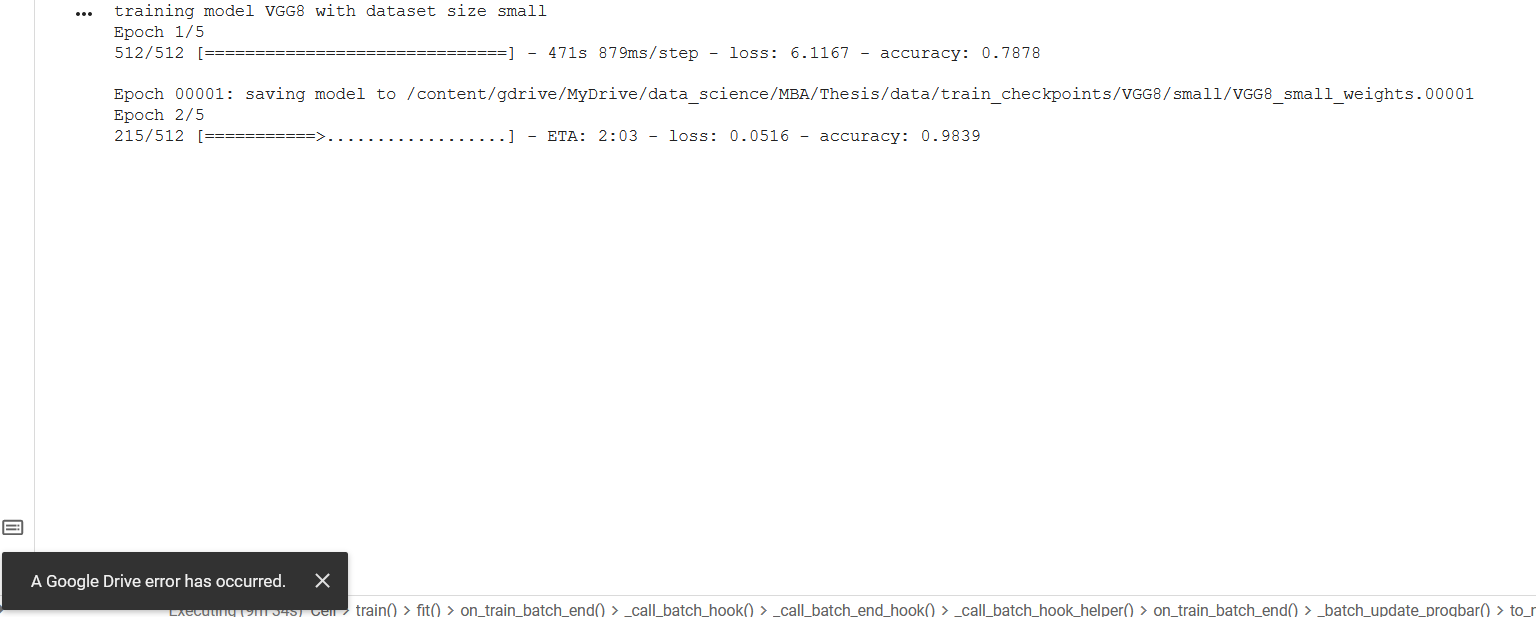This screenshot has height=624, width=1536.
Task: Click the truncated last frame at bar's right end
Action: click(x=1522, y=610)
